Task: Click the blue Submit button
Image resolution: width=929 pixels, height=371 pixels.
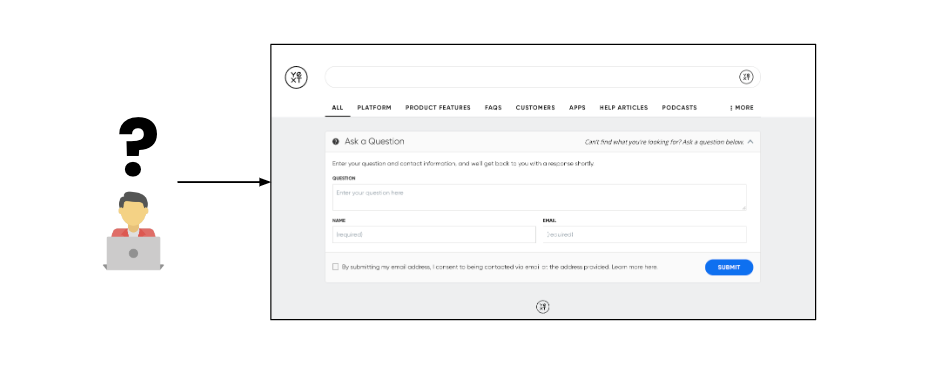Action: [x=729, y=267]
